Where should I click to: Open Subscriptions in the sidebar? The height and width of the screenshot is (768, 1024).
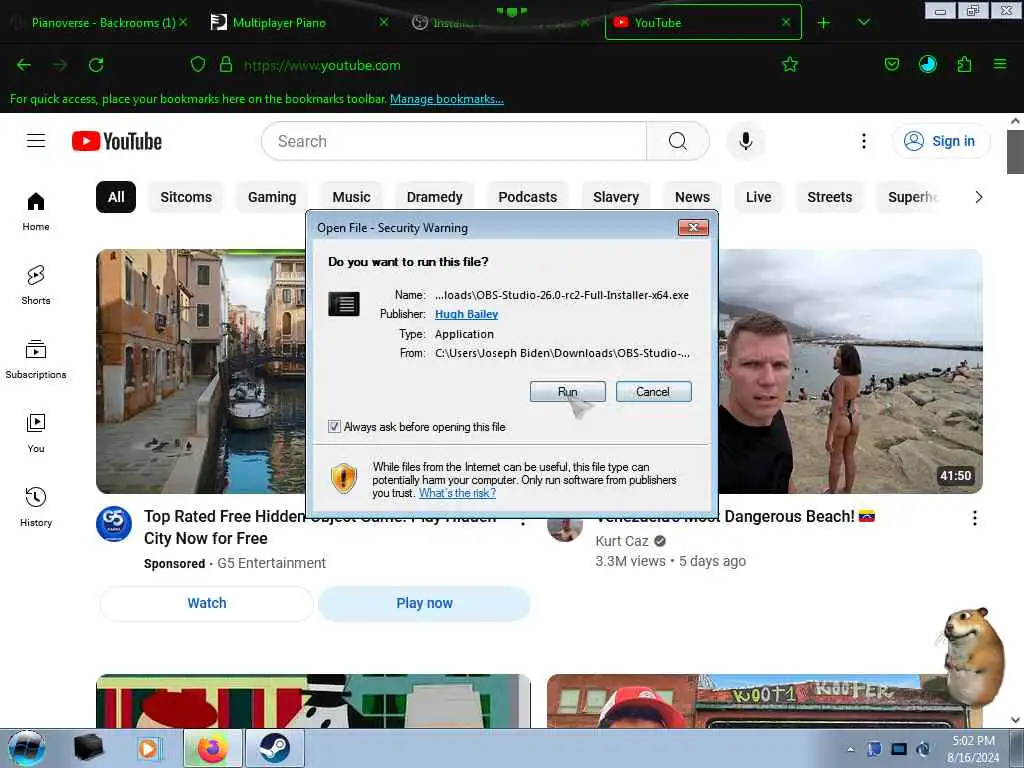[x=36, y=359]
